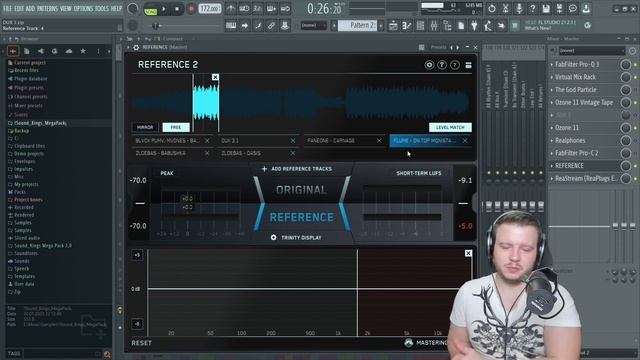Image resolution: width=640 pixels, height=360 pixels.
Task: Open the Channel rack icon
Action: [x=420, y=26]
